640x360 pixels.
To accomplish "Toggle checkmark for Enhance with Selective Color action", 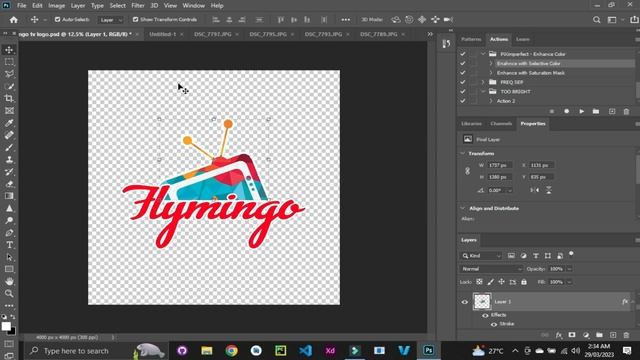I will [x=462, y=63].
